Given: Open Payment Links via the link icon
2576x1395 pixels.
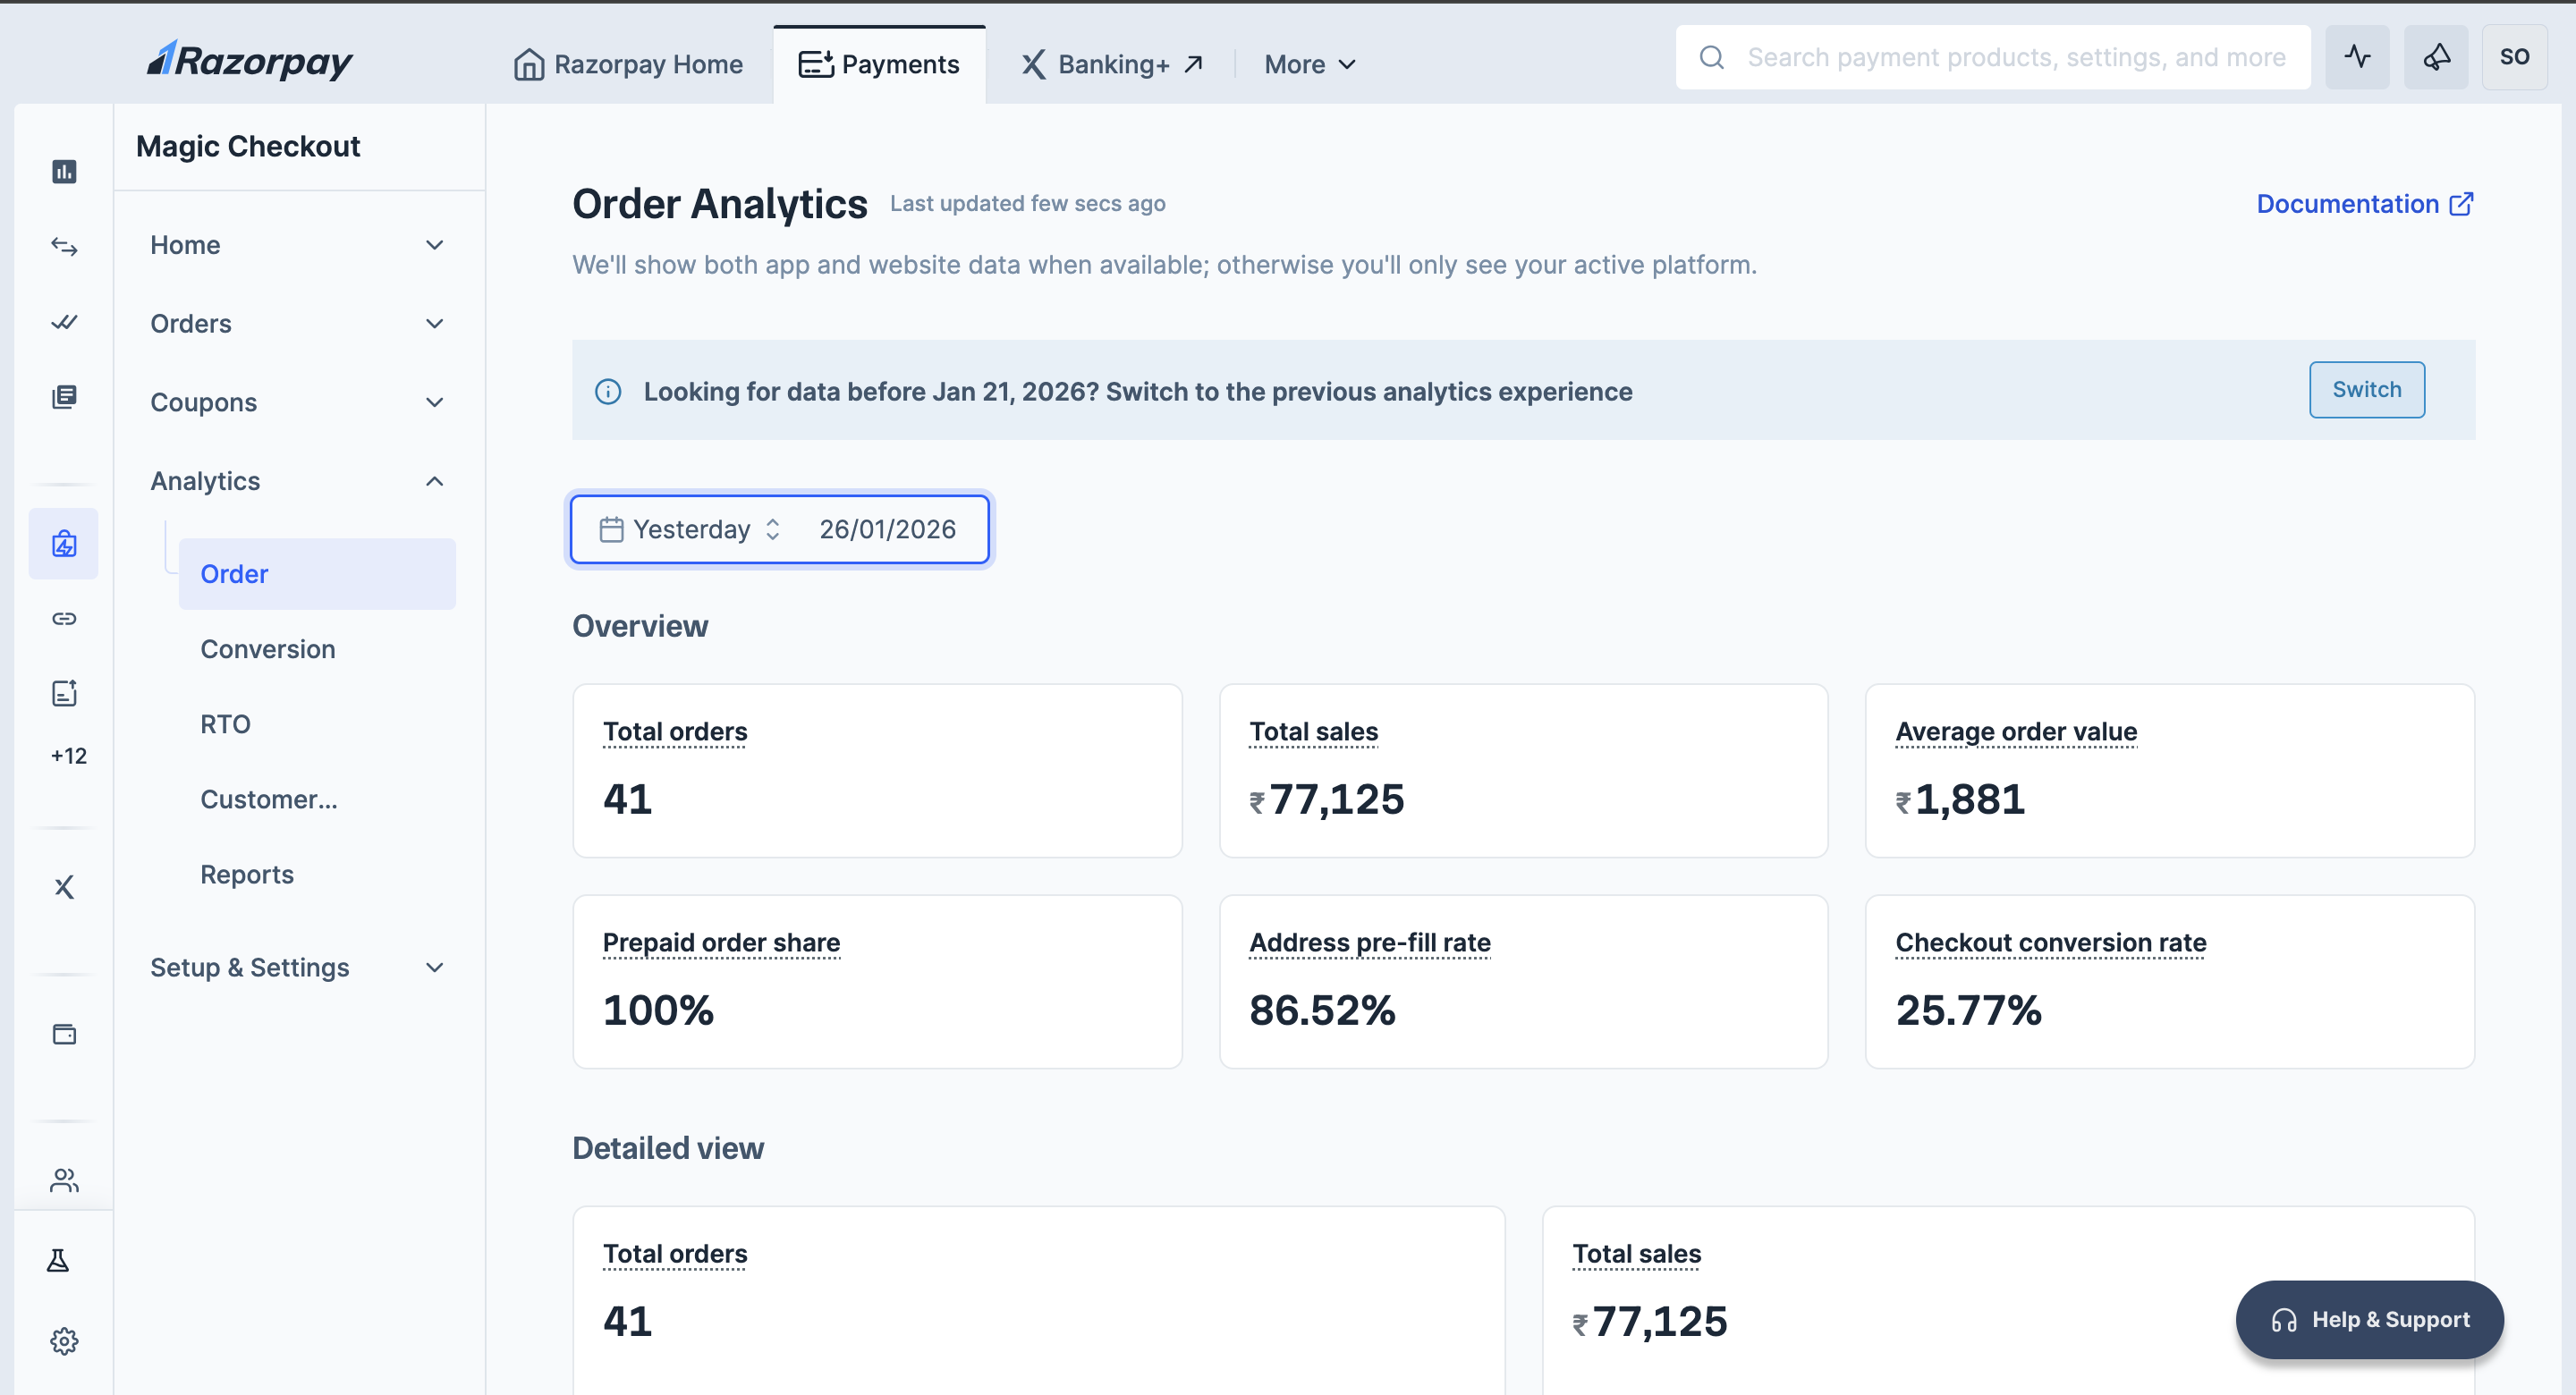Looking at the screenshot, I should click(63, 617).
